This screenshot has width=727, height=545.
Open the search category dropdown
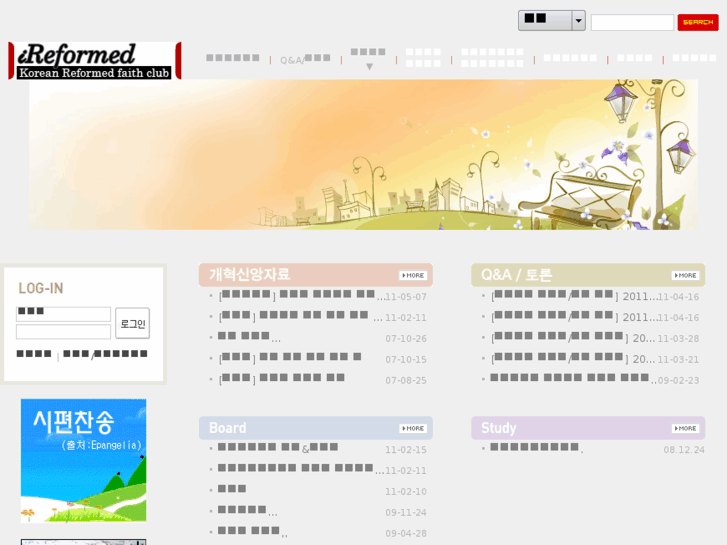click(x=552, y=20)
